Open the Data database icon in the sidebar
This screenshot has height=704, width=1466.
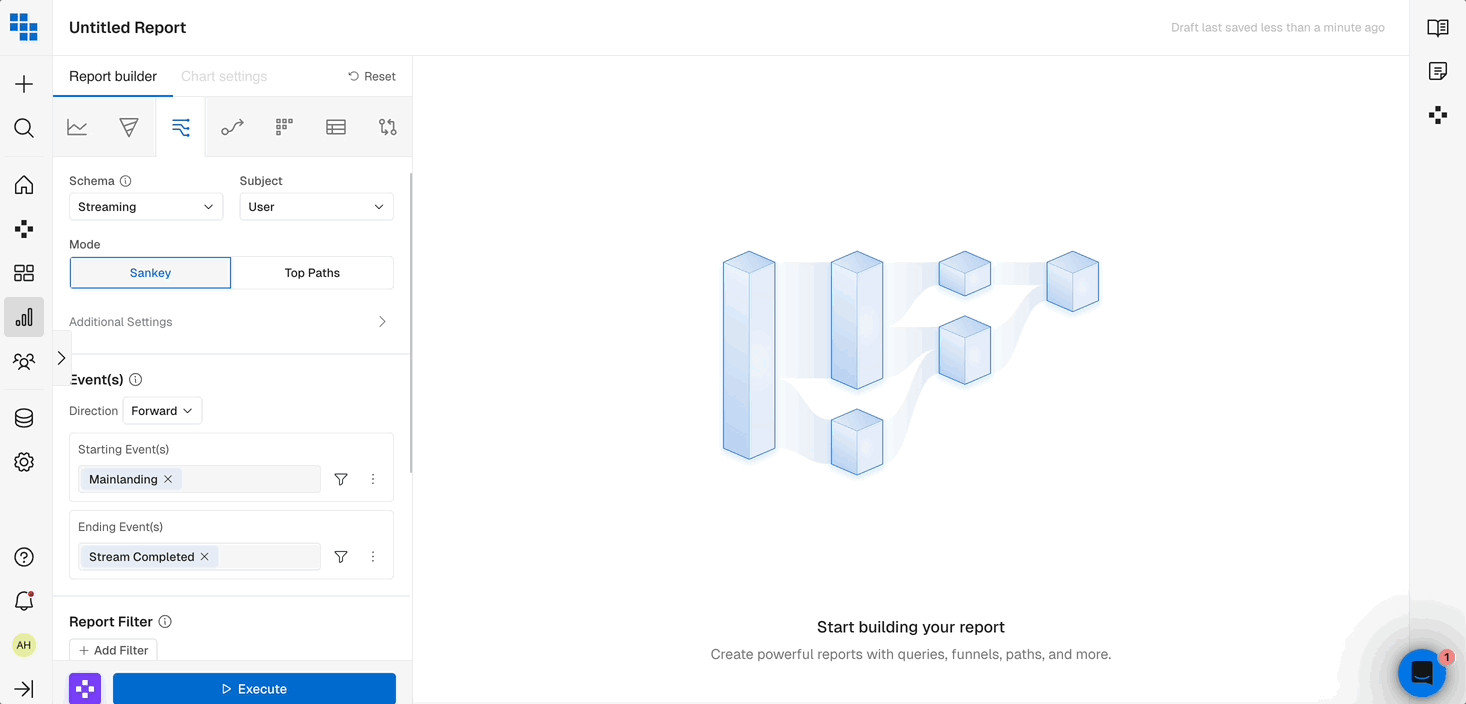tap(24, 418)
